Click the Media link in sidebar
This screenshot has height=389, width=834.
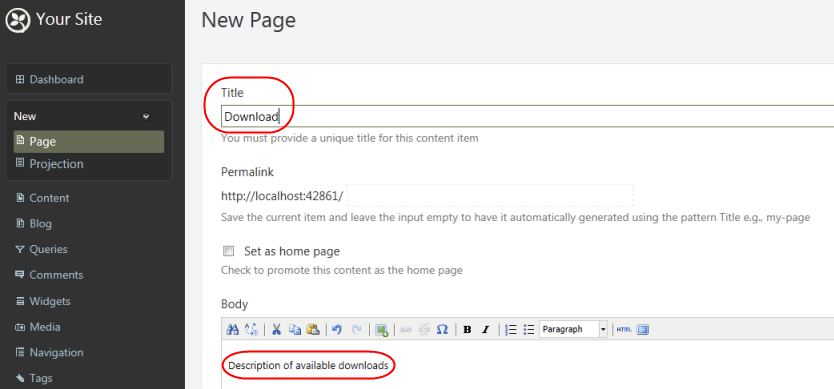coord(45,327)
